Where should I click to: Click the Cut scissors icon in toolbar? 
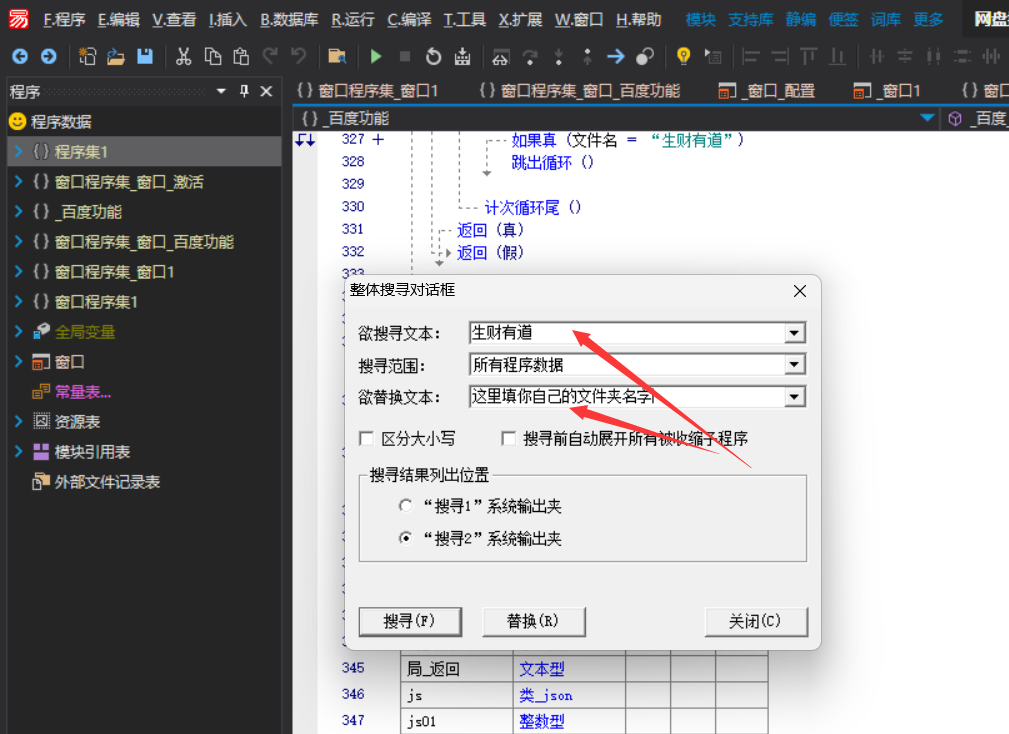183,56
